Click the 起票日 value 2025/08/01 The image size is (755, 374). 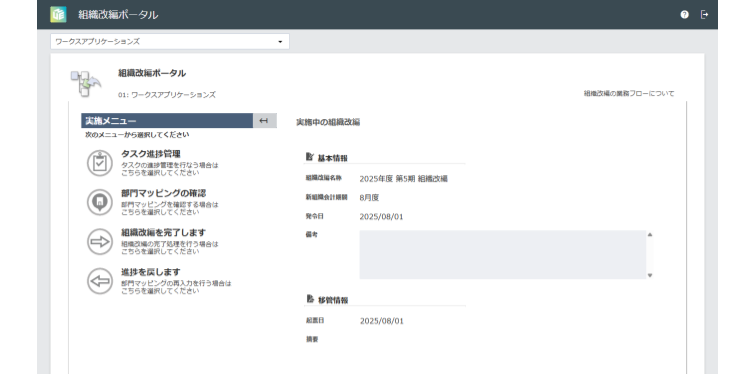click(382, 321)
